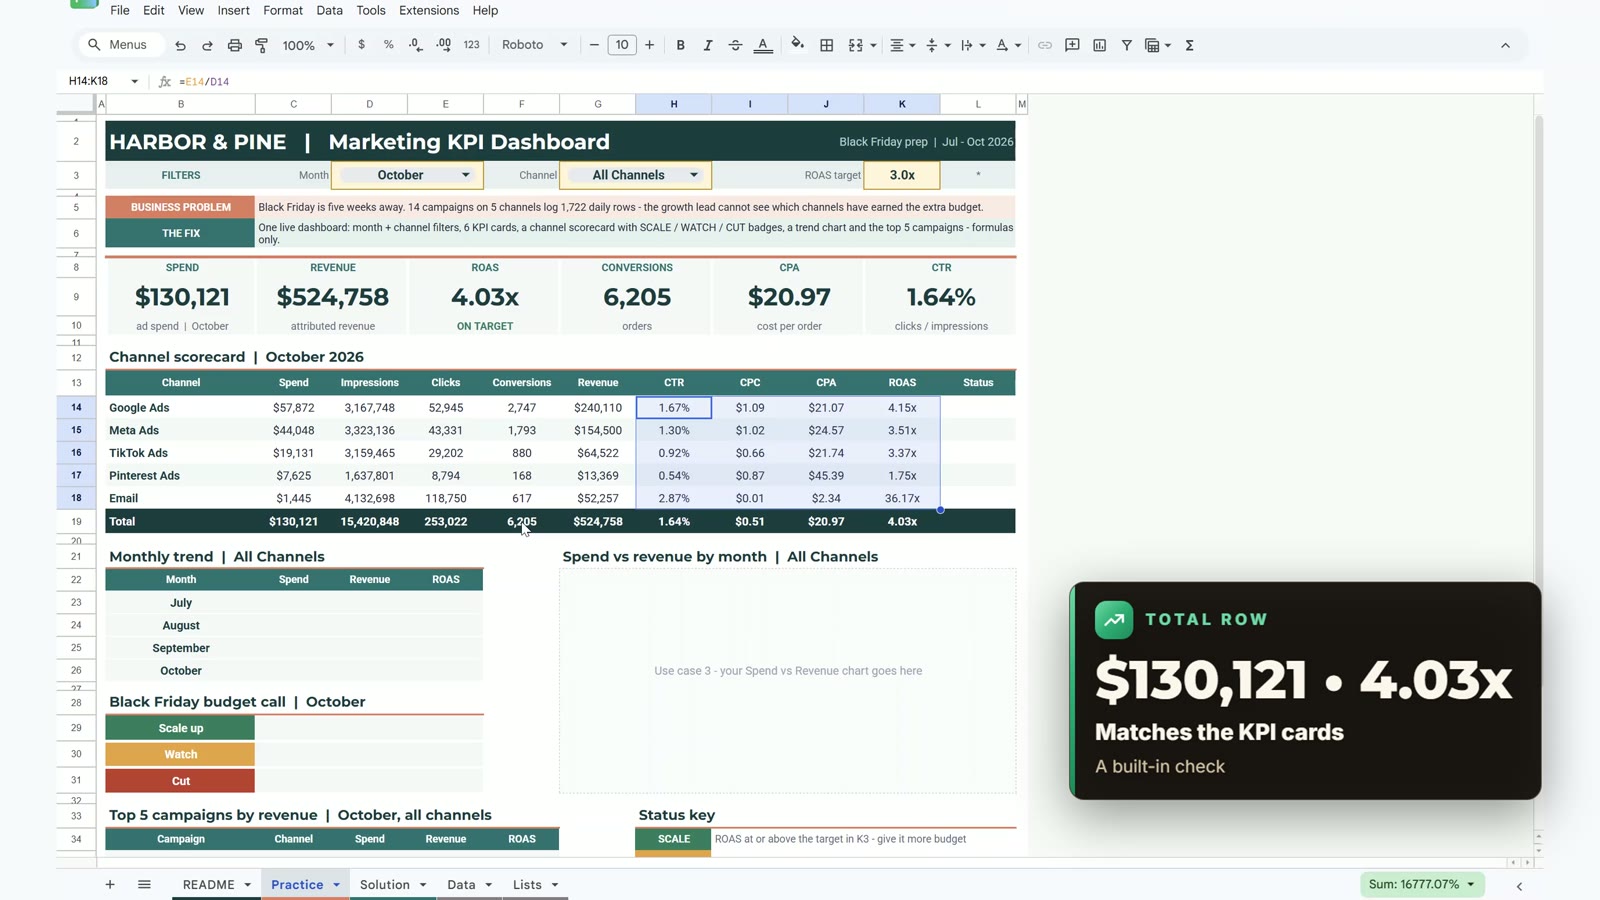Click the Menus search button
This screenshot has width=1600, height=900.
[x=120, y=45]
